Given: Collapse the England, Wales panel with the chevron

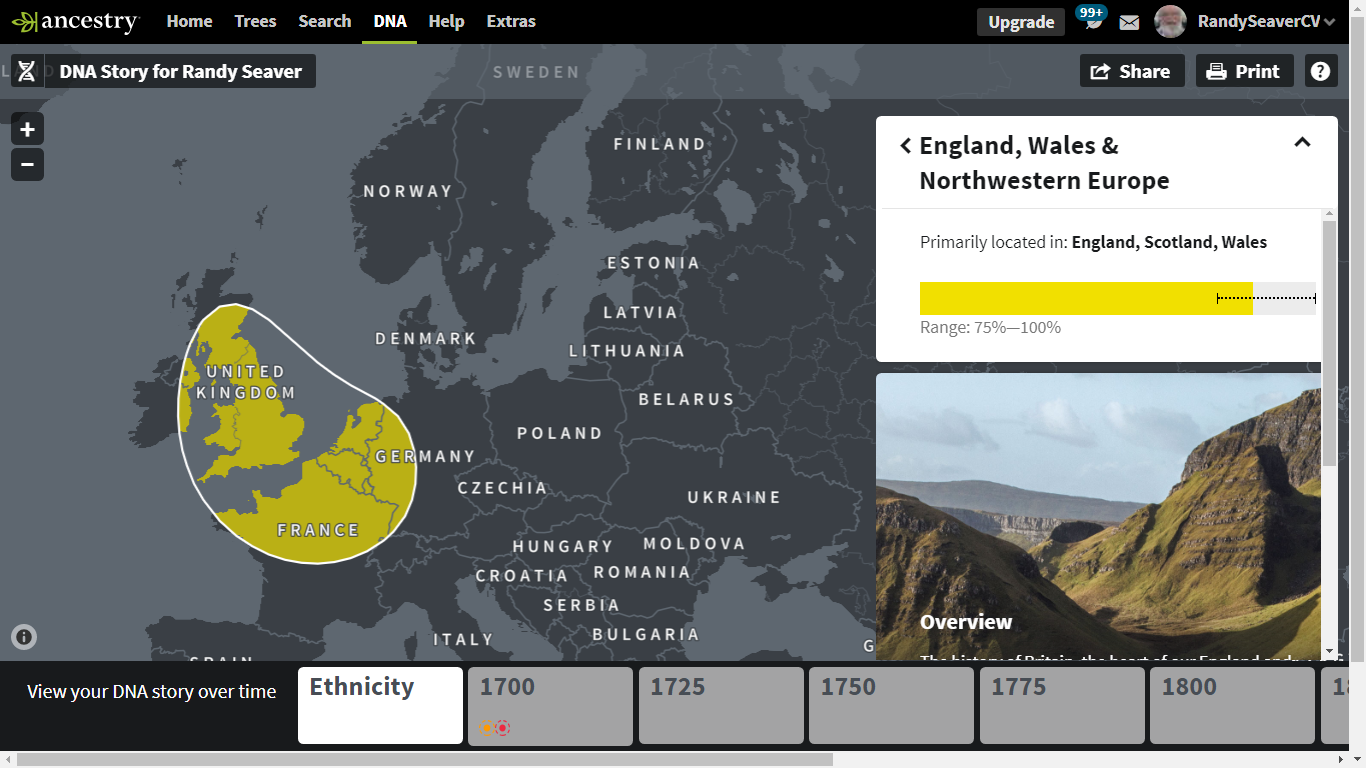Looking at the screenshot, I should tap(1302, 142).
